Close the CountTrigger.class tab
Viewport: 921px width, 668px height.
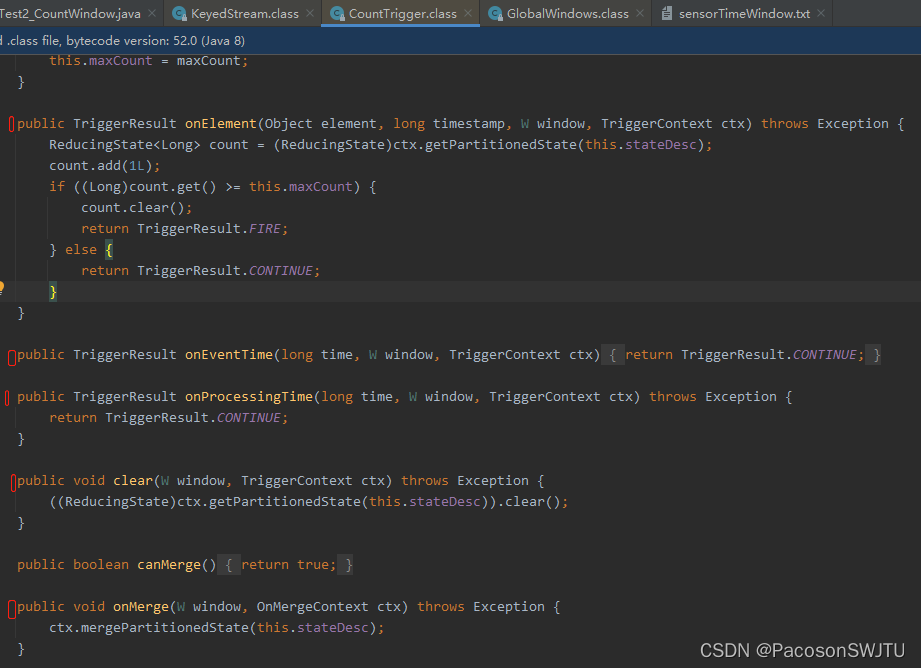point(468,13)
